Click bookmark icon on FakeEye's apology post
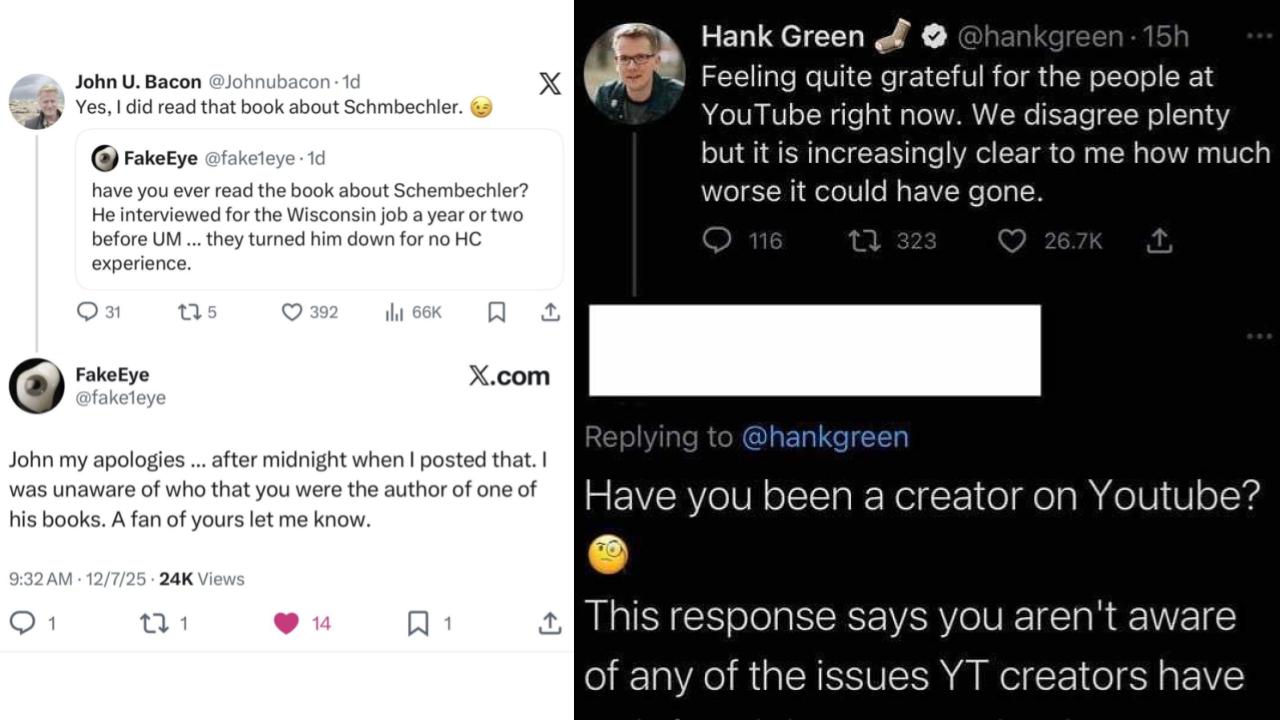This screenshot has width=1280, height=720. pos(419,623)
